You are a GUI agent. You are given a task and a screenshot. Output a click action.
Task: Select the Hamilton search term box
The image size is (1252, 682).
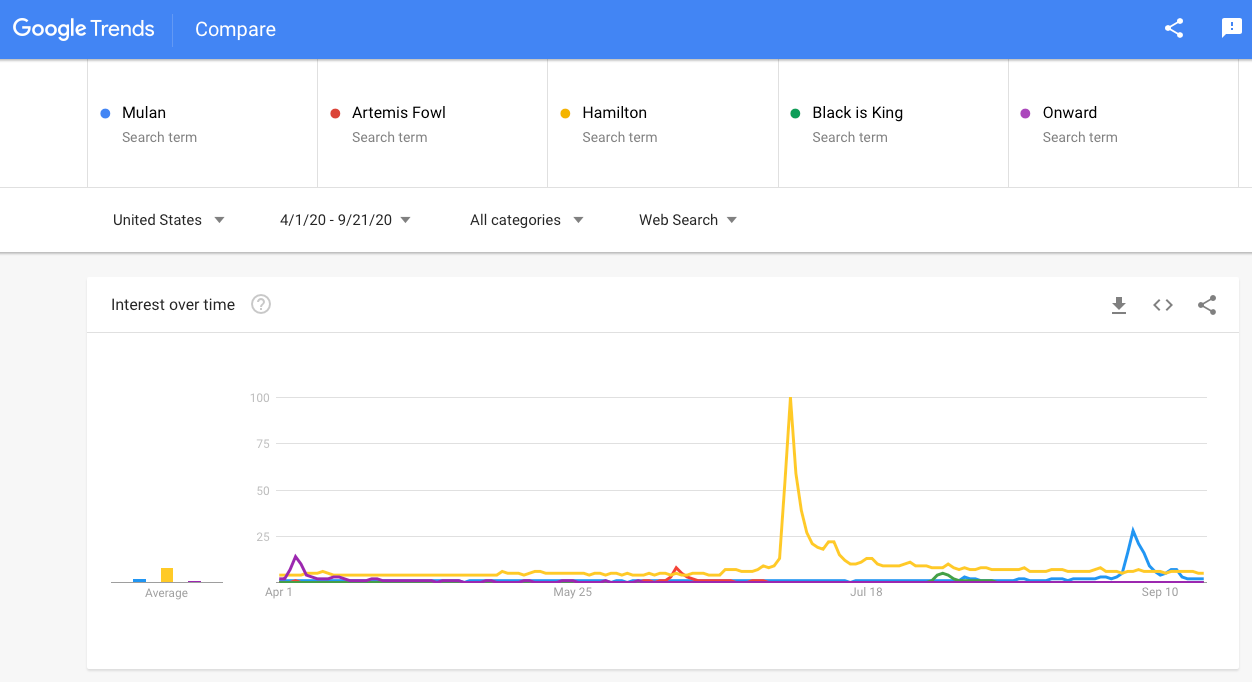[663, 124]
